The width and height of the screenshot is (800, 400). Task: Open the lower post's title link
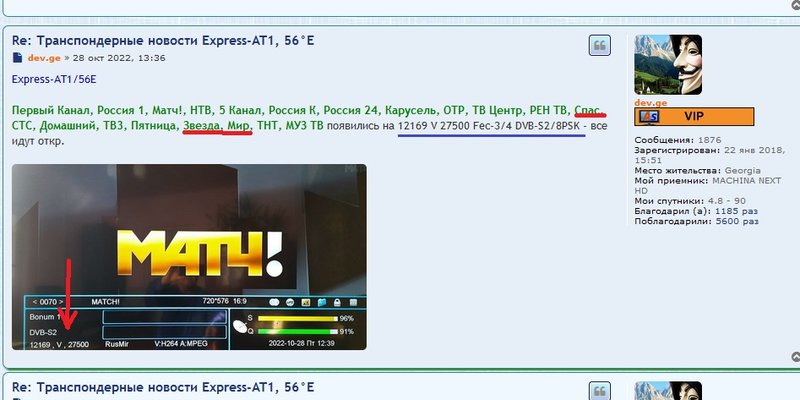point(163,386)
